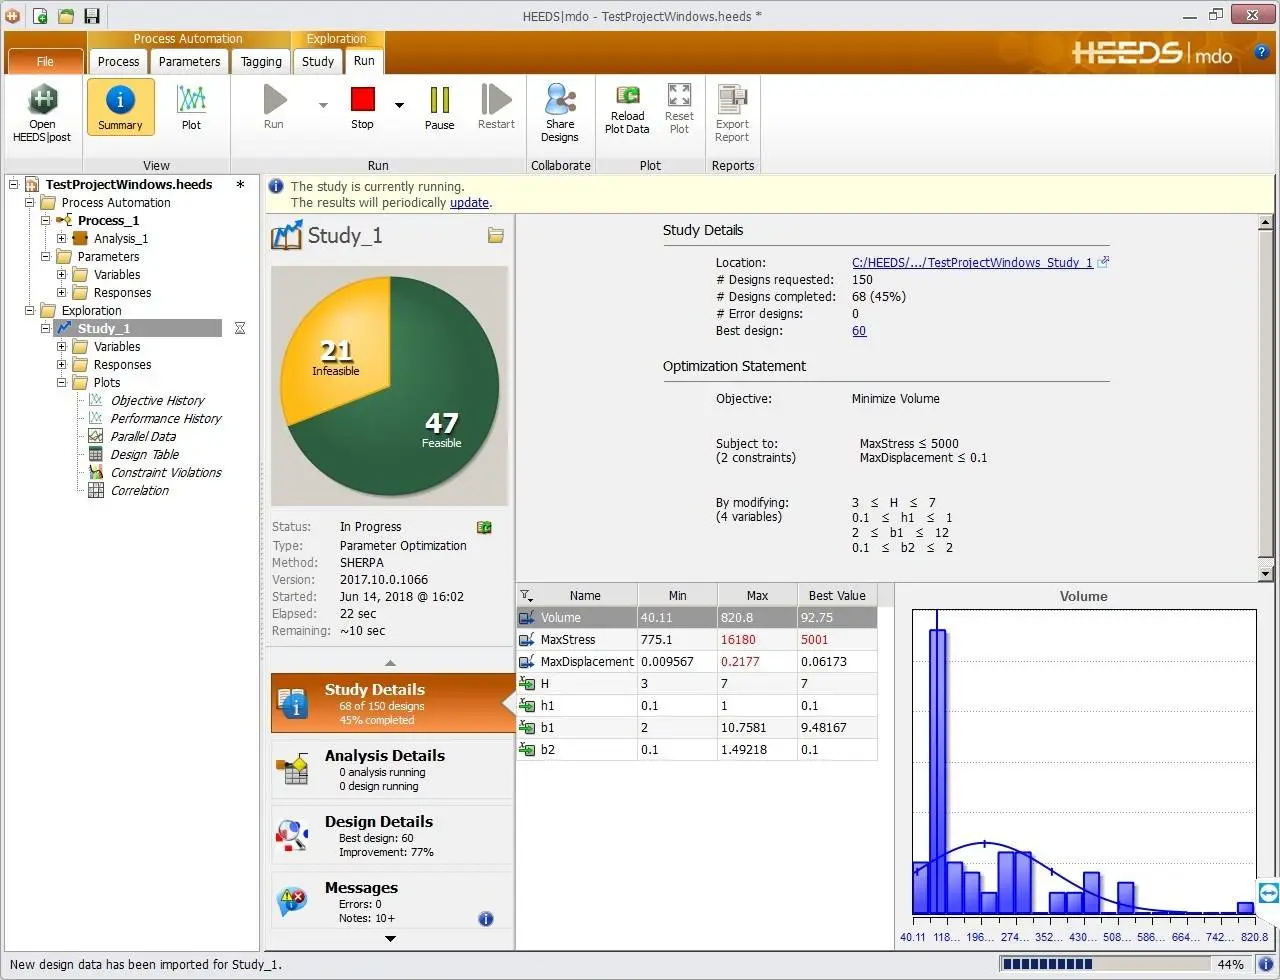1280x980 pixels.
Task: Click Export Report
Action: click(x=732, y=114)
